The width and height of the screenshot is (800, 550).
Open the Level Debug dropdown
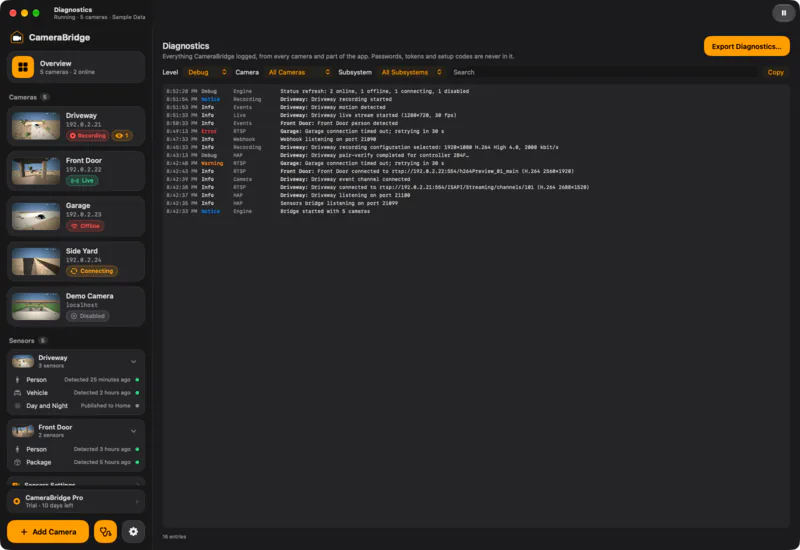pos(207,72)
